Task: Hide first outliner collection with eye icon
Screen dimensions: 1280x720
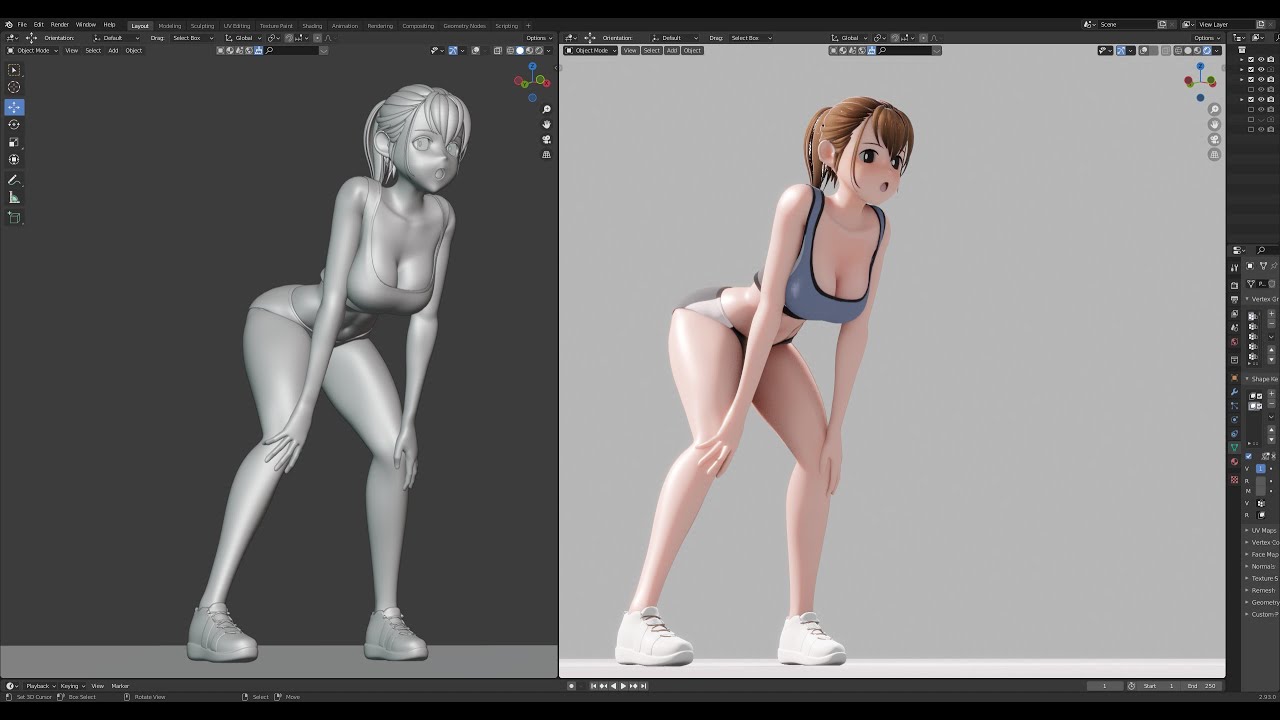Action: 1261,59
